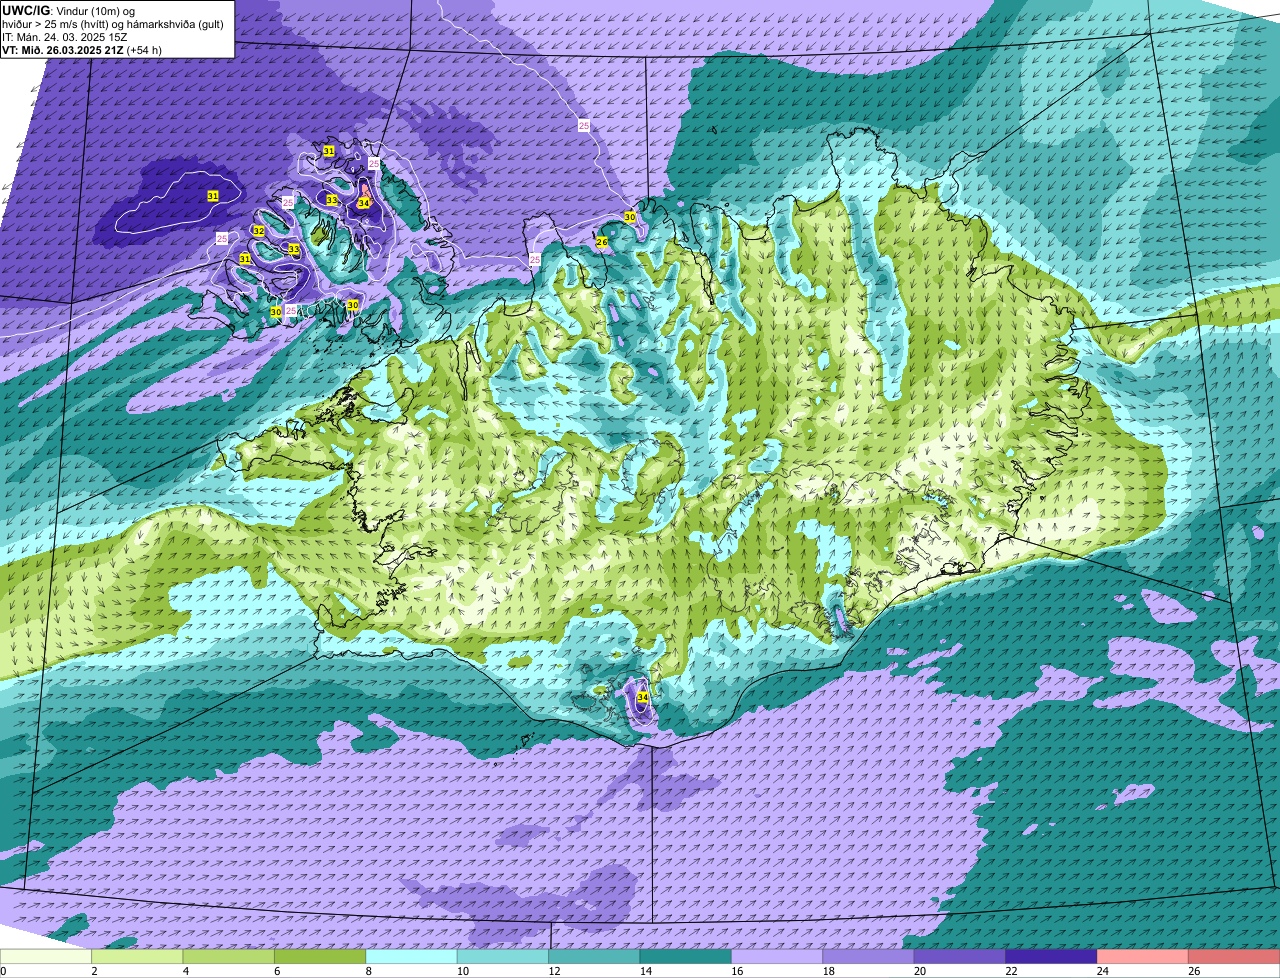Click the 22–24 m/s dark indigo swatch
Viewport: 1280px width, 978px height.
[x=1052, y=956]
